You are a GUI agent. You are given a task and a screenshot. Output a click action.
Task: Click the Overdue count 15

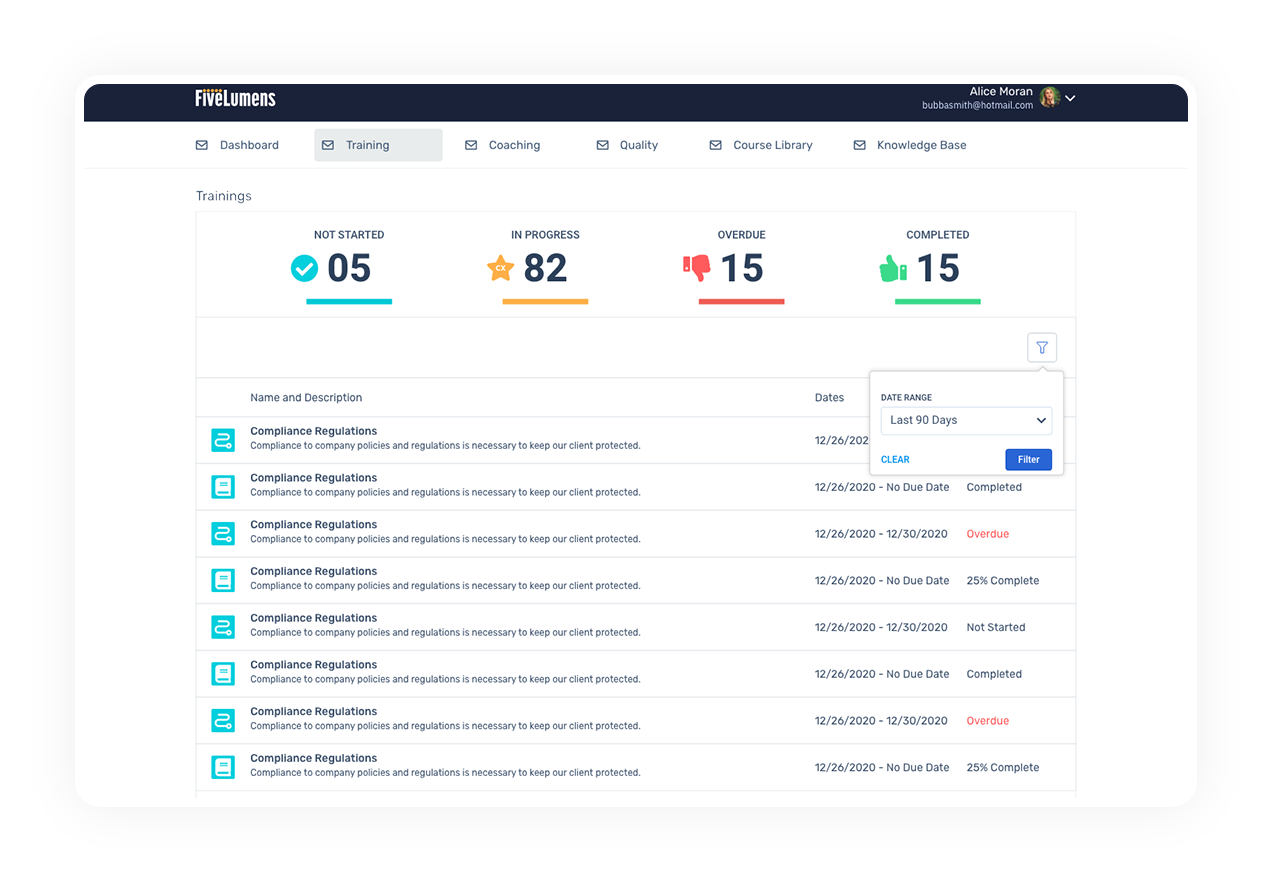(742, 268)
